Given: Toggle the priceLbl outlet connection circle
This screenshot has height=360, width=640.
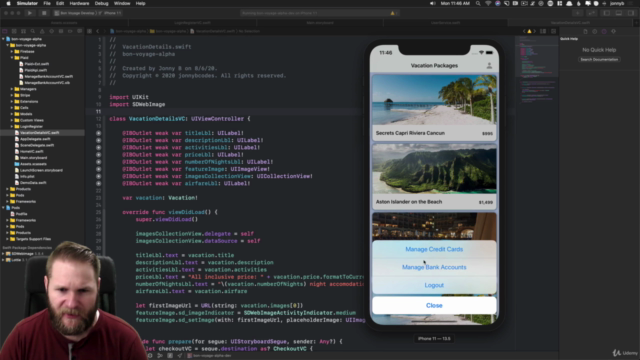Looking at the screenshot, I should (x=98, y=155).
